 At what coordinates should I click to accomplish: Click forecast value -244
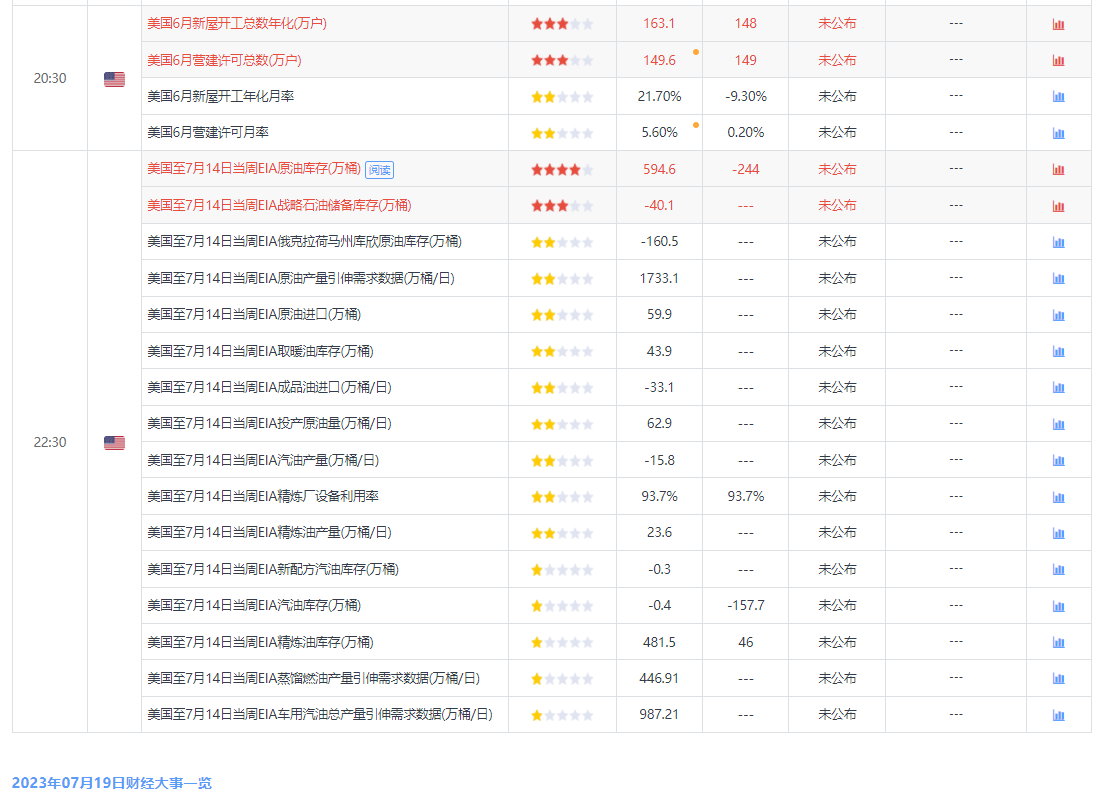pyautogui.click(x=746, y=169)
